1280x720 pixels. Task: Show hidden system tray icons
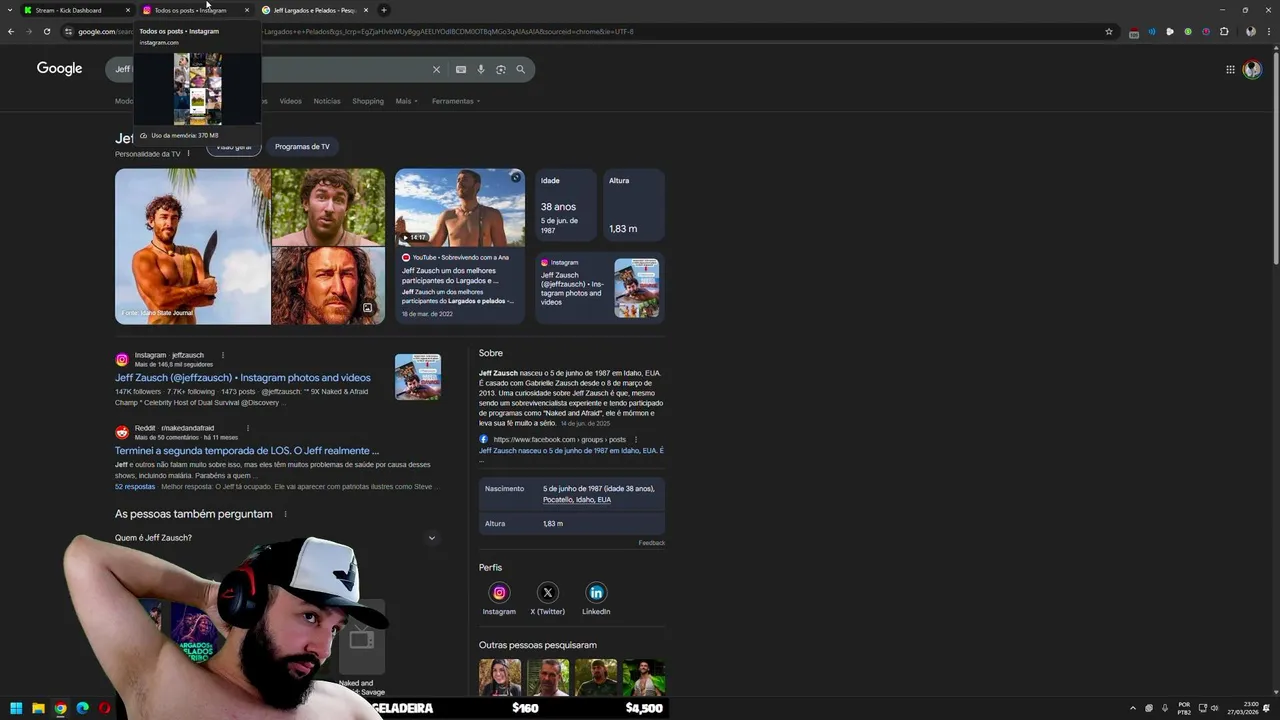click(x=1133, y=708)
